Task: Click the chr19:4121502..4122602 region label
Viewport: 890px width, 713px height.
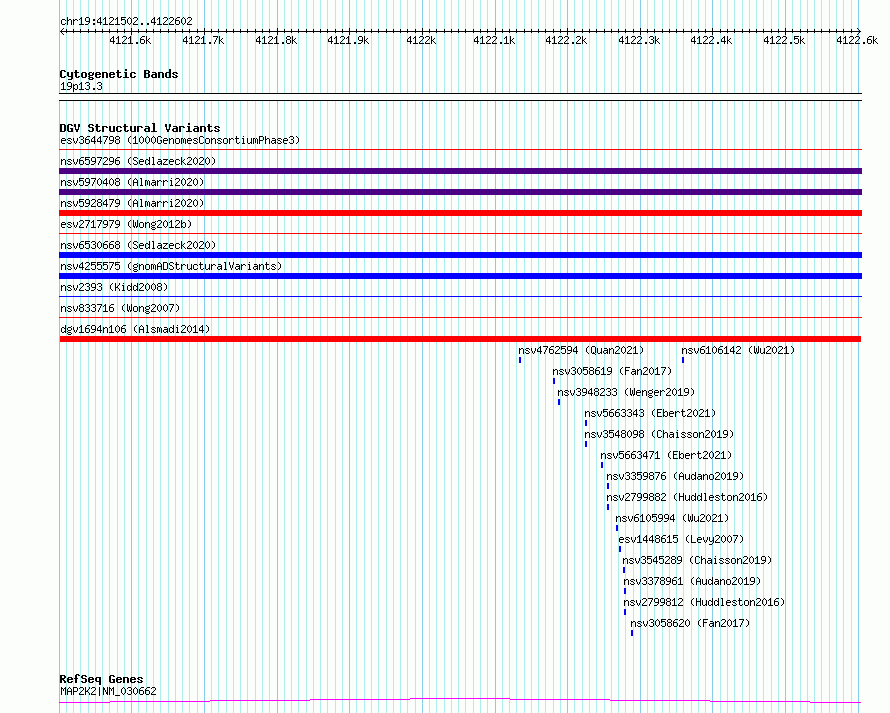Action: pyautogui.click(x=126, y=21)
